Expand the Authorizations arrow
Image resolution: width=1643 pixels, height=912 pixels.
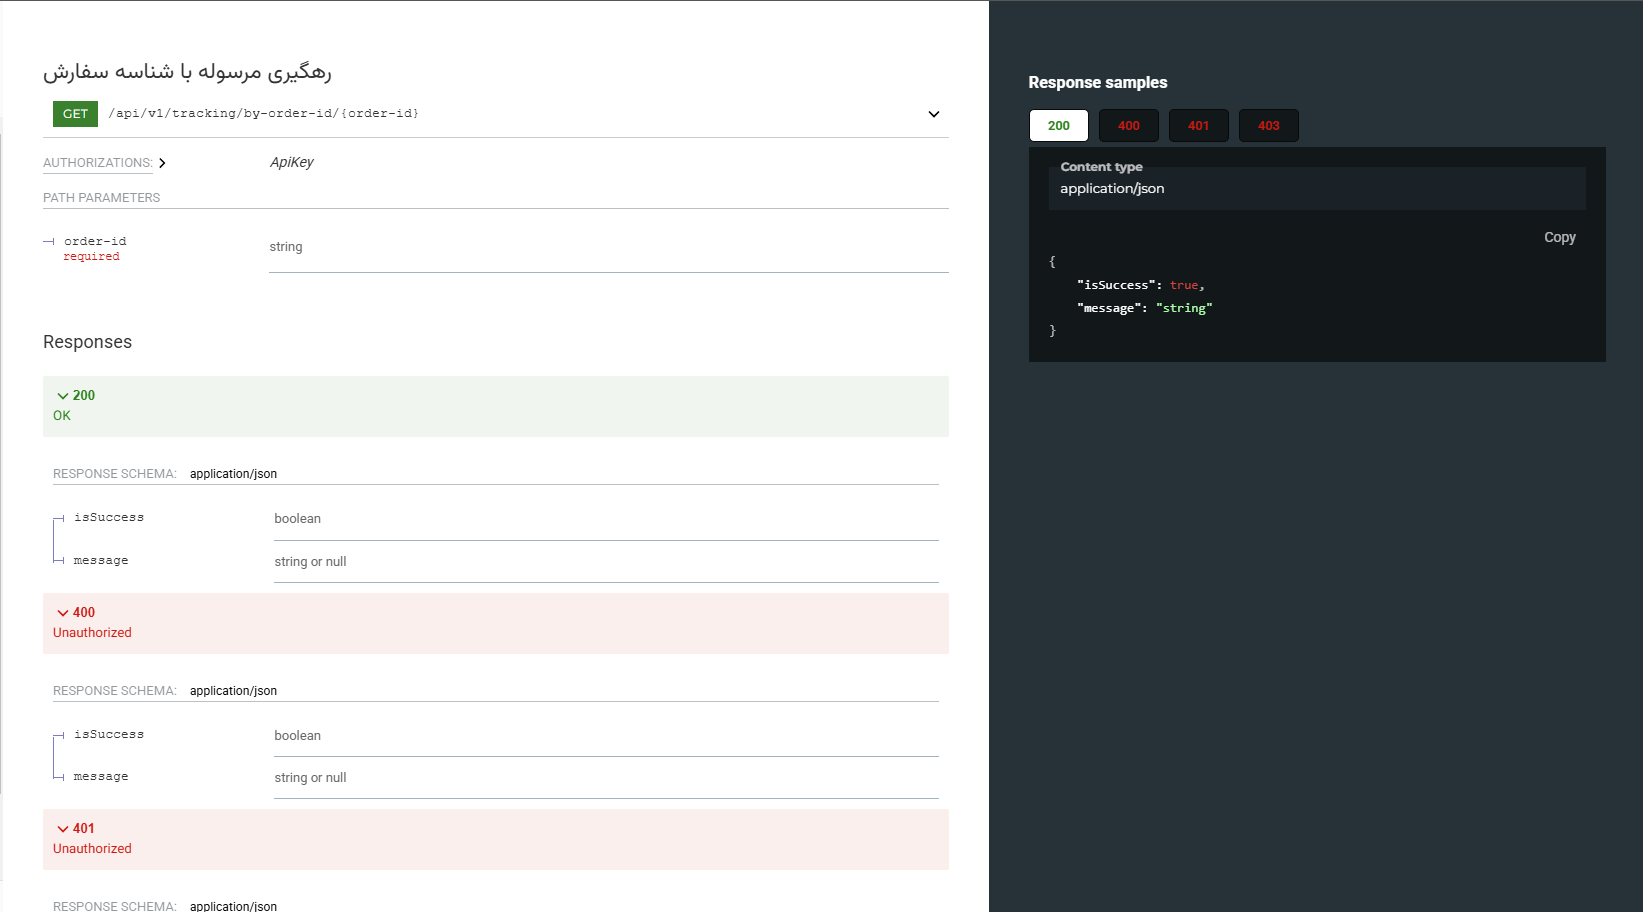coord(162,163)
